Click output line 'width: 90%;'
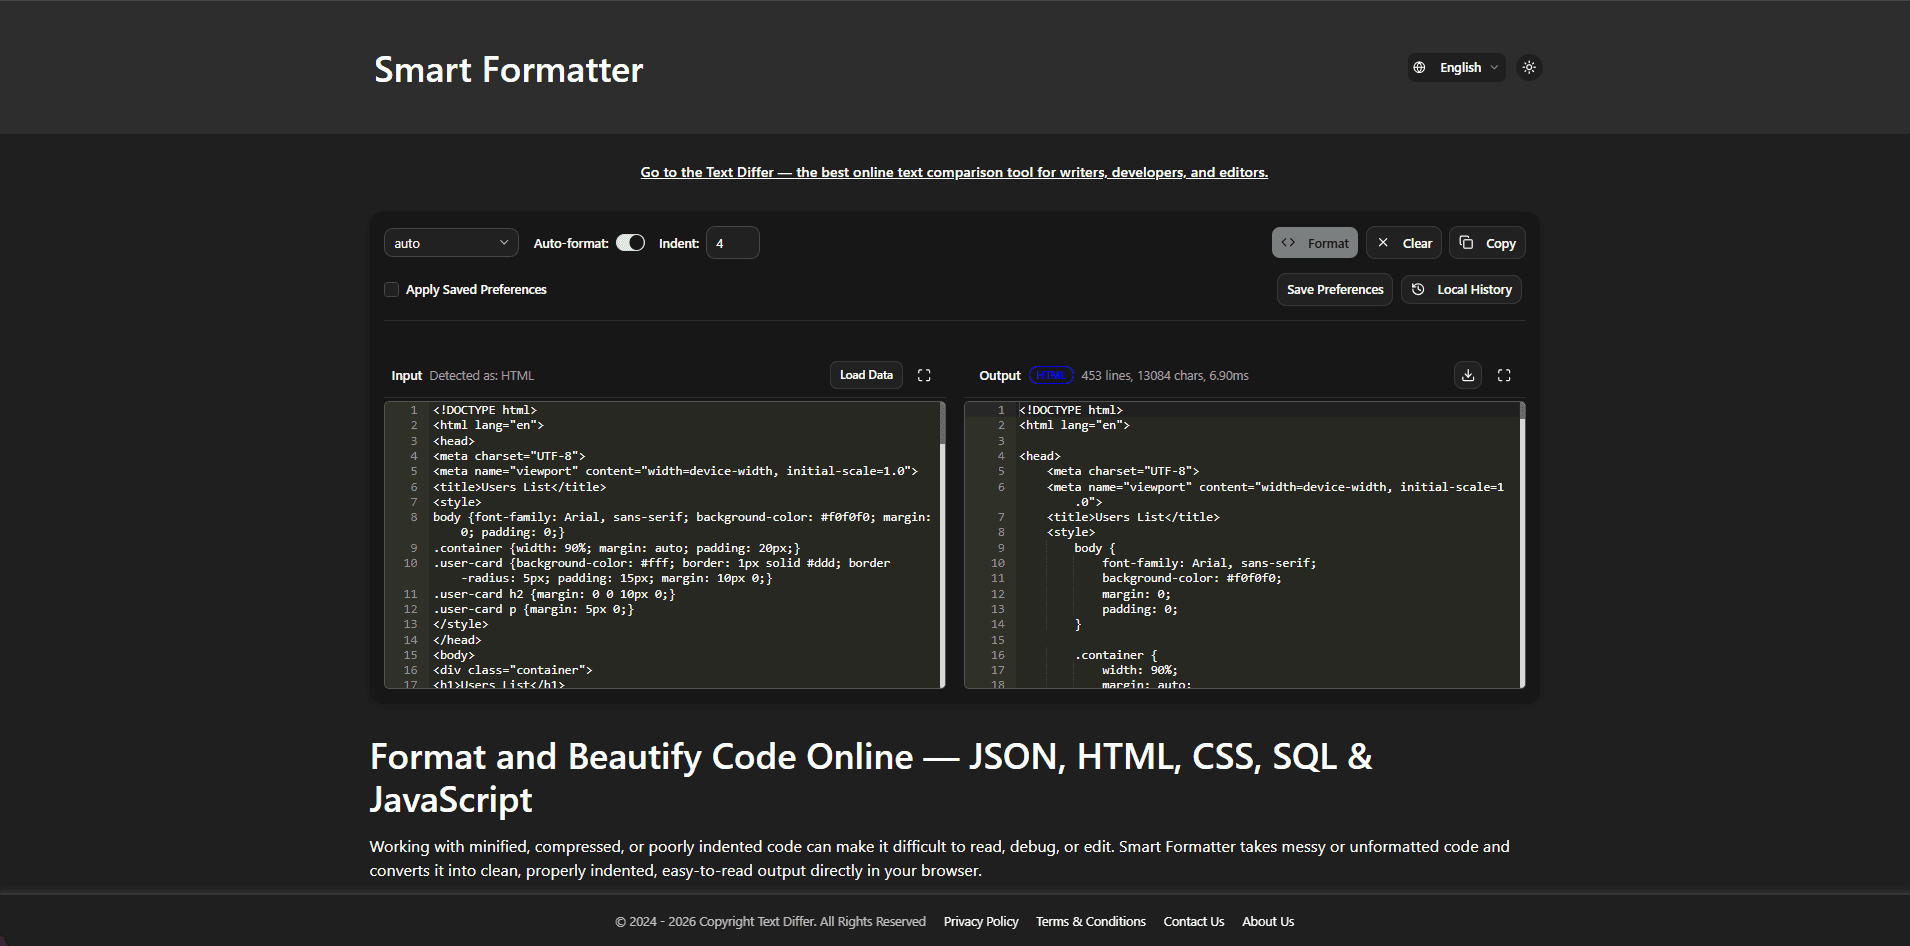1910x946 pixels. point(1140,670)
